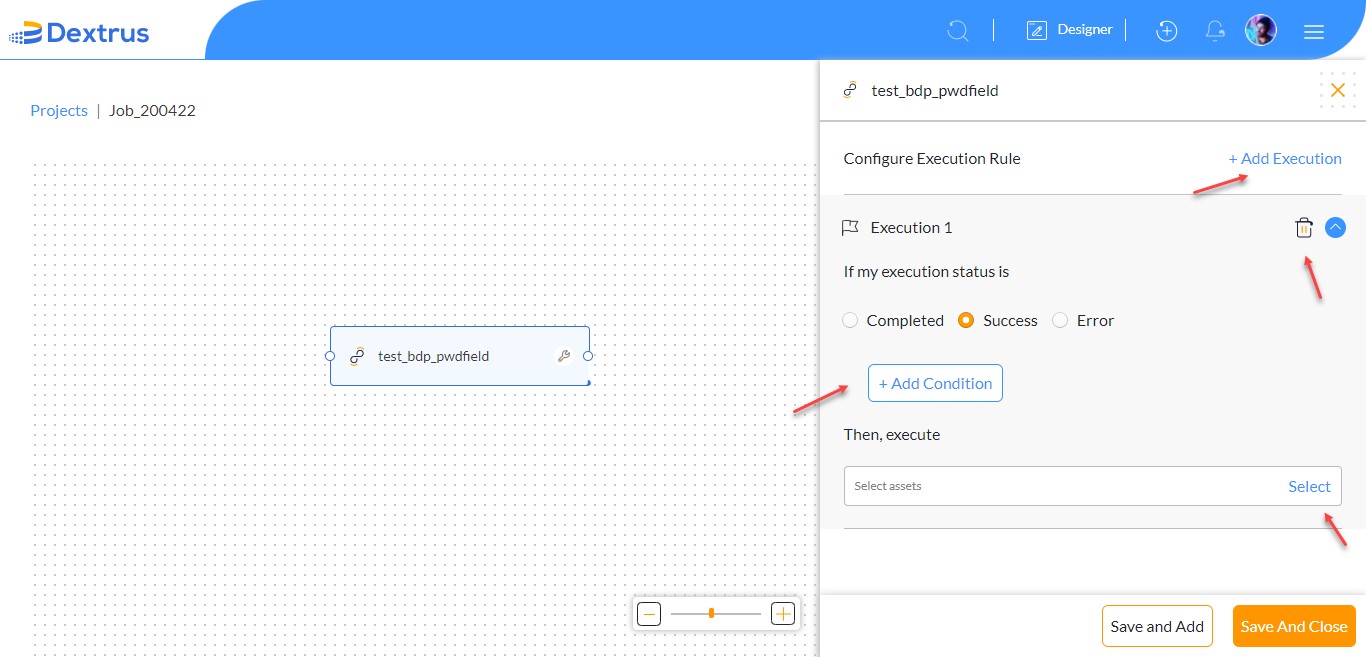Click the Save and Add button
Screen dimensions: 1366x657
click(1157, 626)
